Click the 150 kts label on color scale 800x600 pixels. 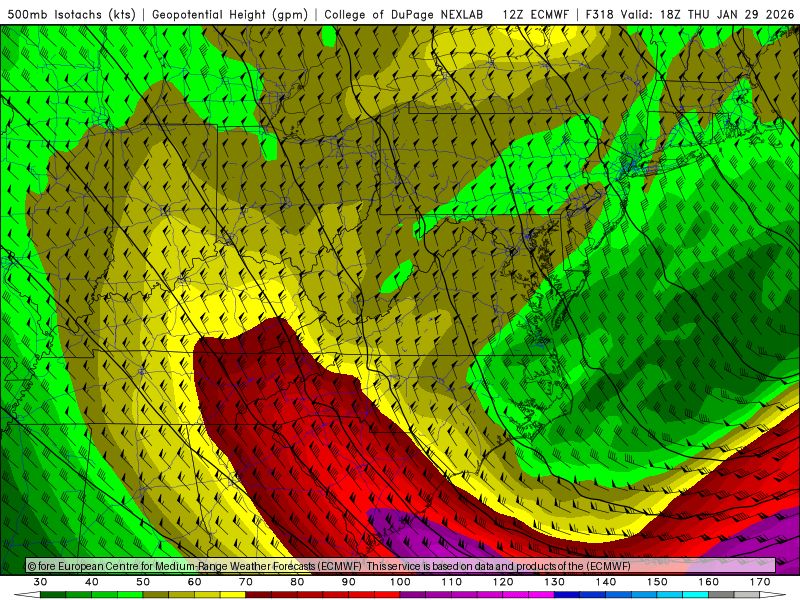click(657, 582)
